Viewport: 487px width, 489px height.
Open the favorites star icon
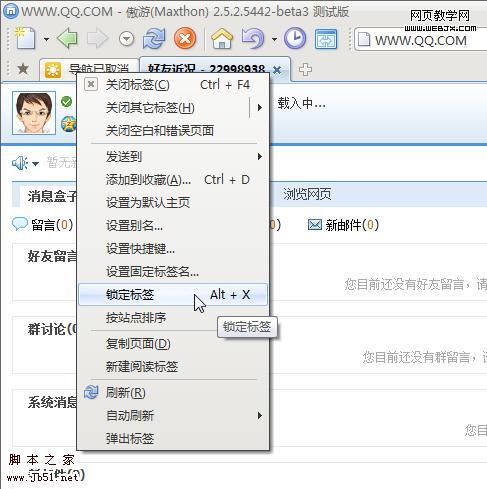pos(23,69)
